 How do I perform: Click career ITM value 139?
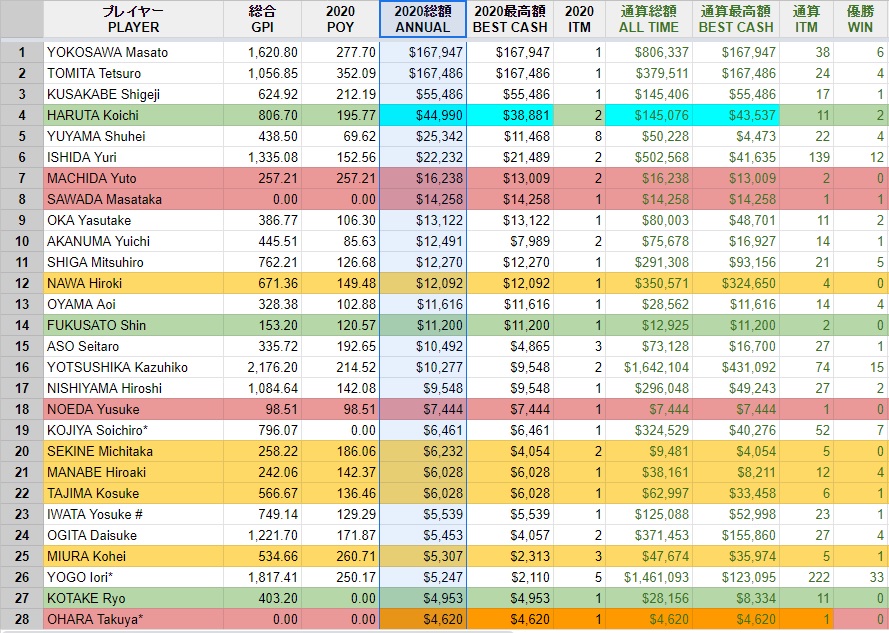click(x=806, y=157)
